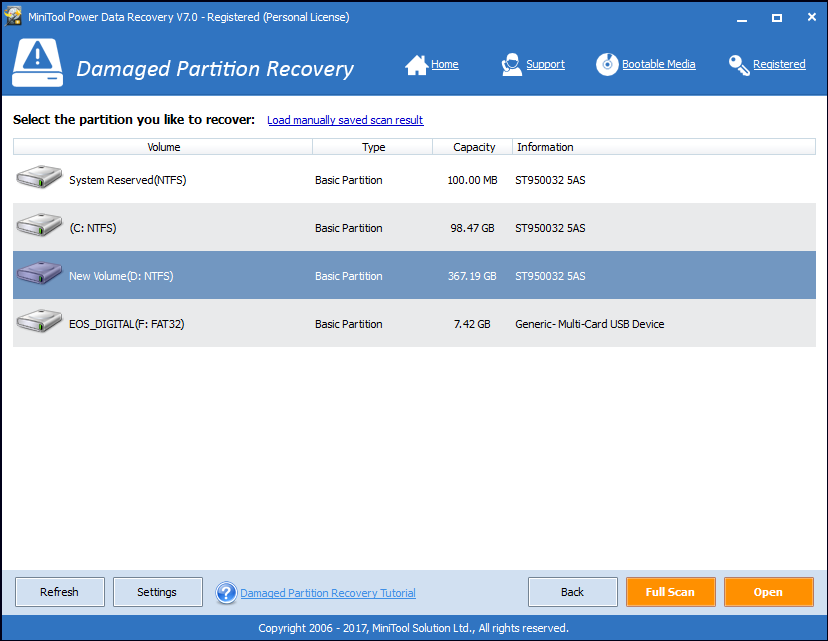828x641 pixels.
Task: Click the Registered key icon
Action: 739,65
